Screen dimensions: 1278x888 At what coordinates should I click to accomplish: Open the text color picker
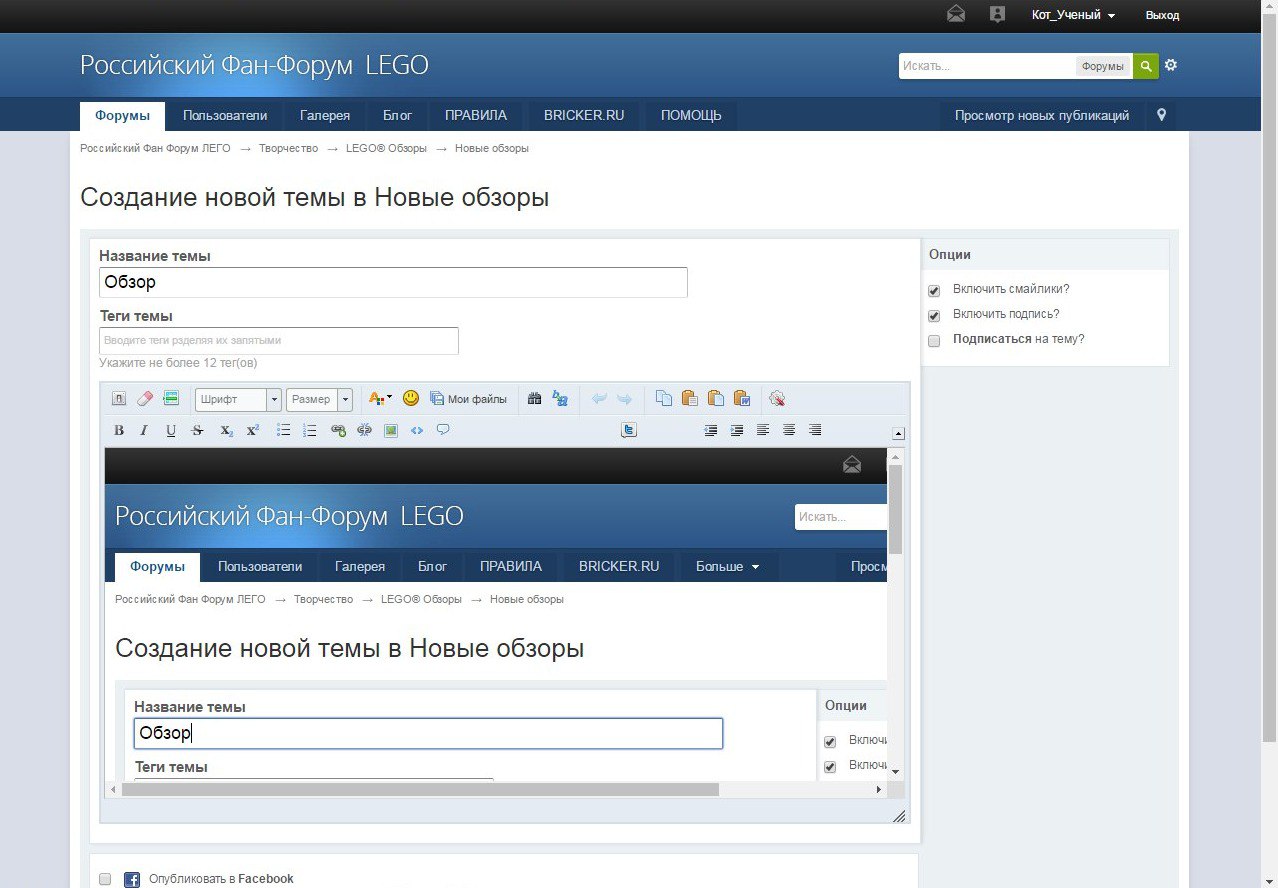pyautogui.click(x=380, y=399)
